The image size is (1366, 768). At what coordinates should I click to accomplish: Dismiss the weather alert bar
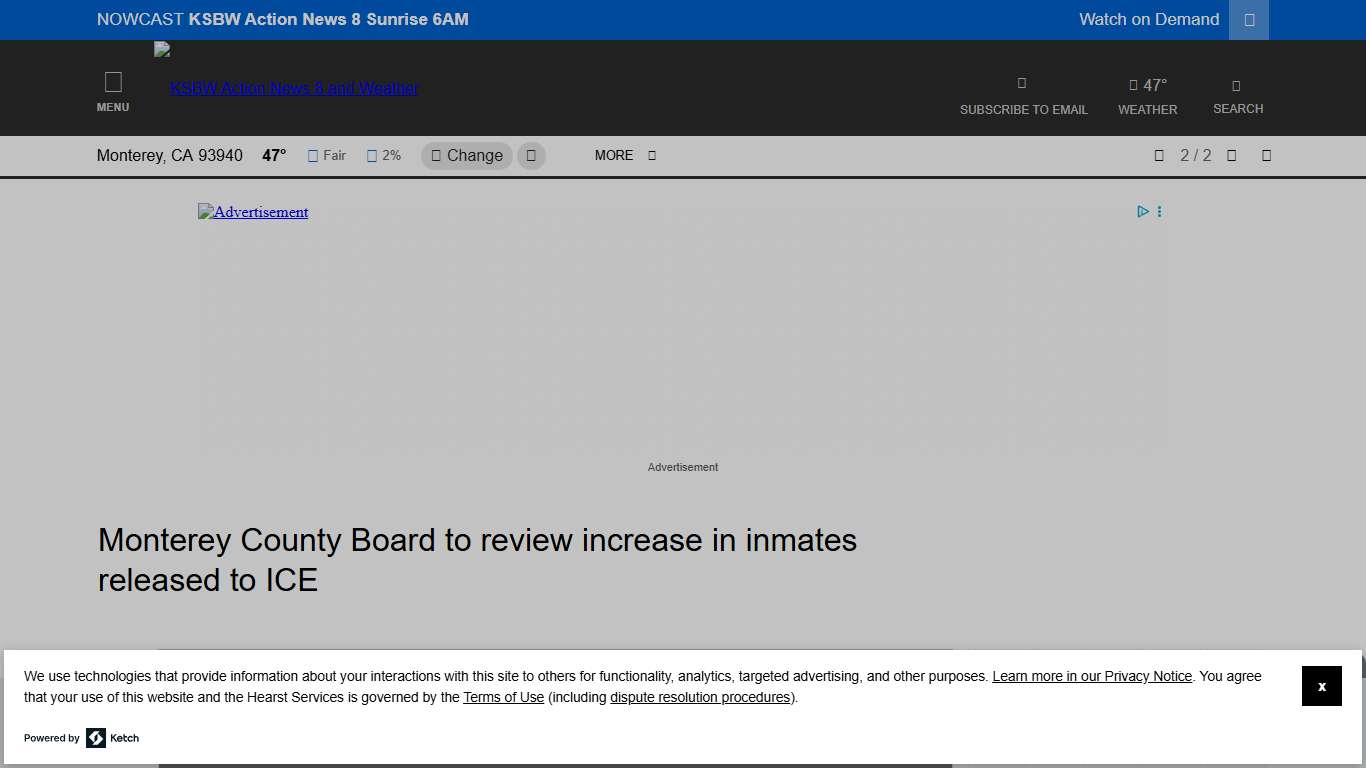click(x=1266, y=155)
